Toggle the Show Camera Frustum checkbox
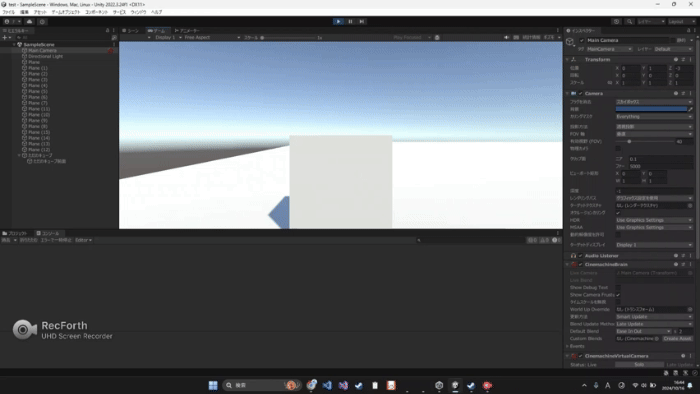The width and height of the screenshot is (700, 394). point(618,295)
